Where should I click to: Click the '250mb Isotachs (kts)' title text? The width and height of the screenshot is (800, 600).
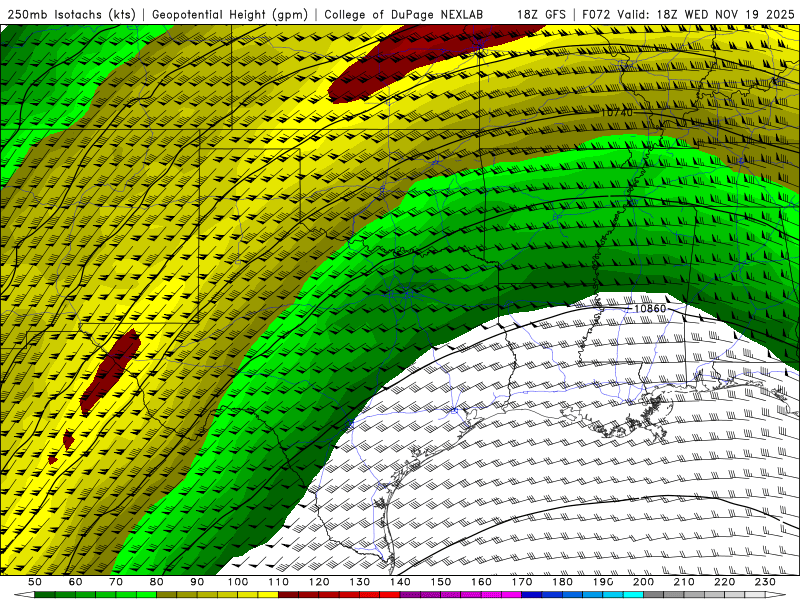point(71,15)
